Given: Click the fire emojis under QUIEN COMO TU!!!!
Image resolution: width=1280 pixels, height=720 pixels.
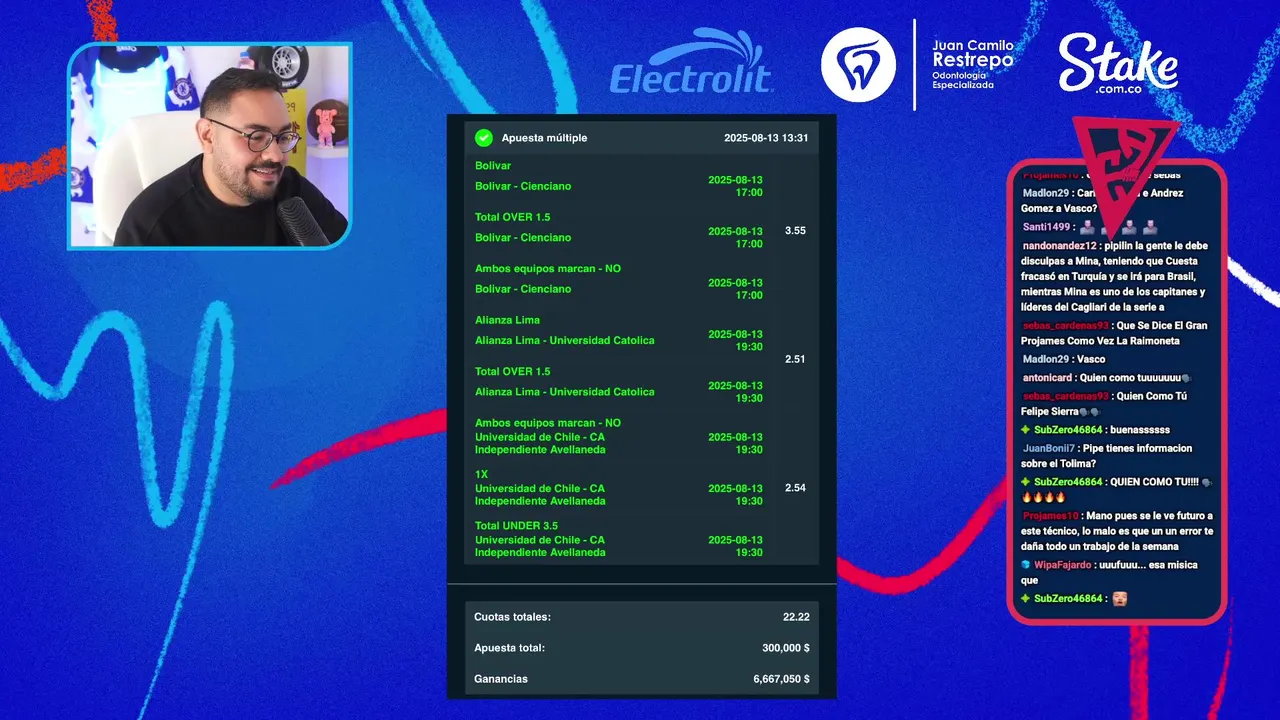Looking at the screenshot, I should coord(1044,497).
